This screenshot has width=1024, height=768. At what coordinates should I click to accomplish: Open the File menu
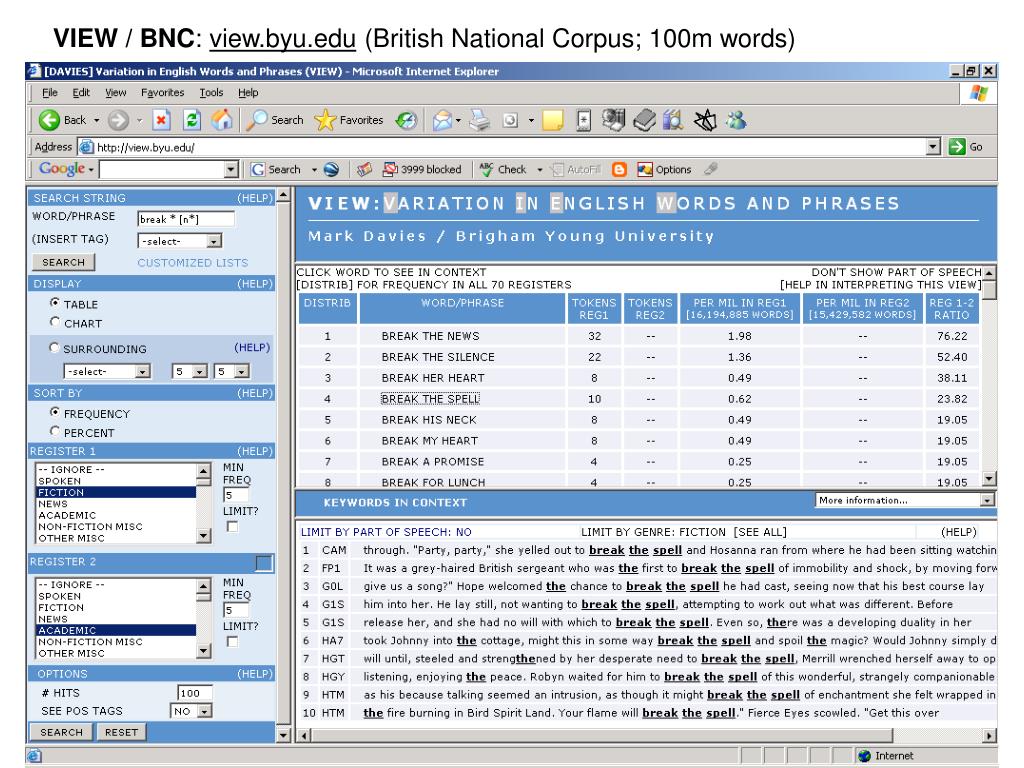(50, 93)
